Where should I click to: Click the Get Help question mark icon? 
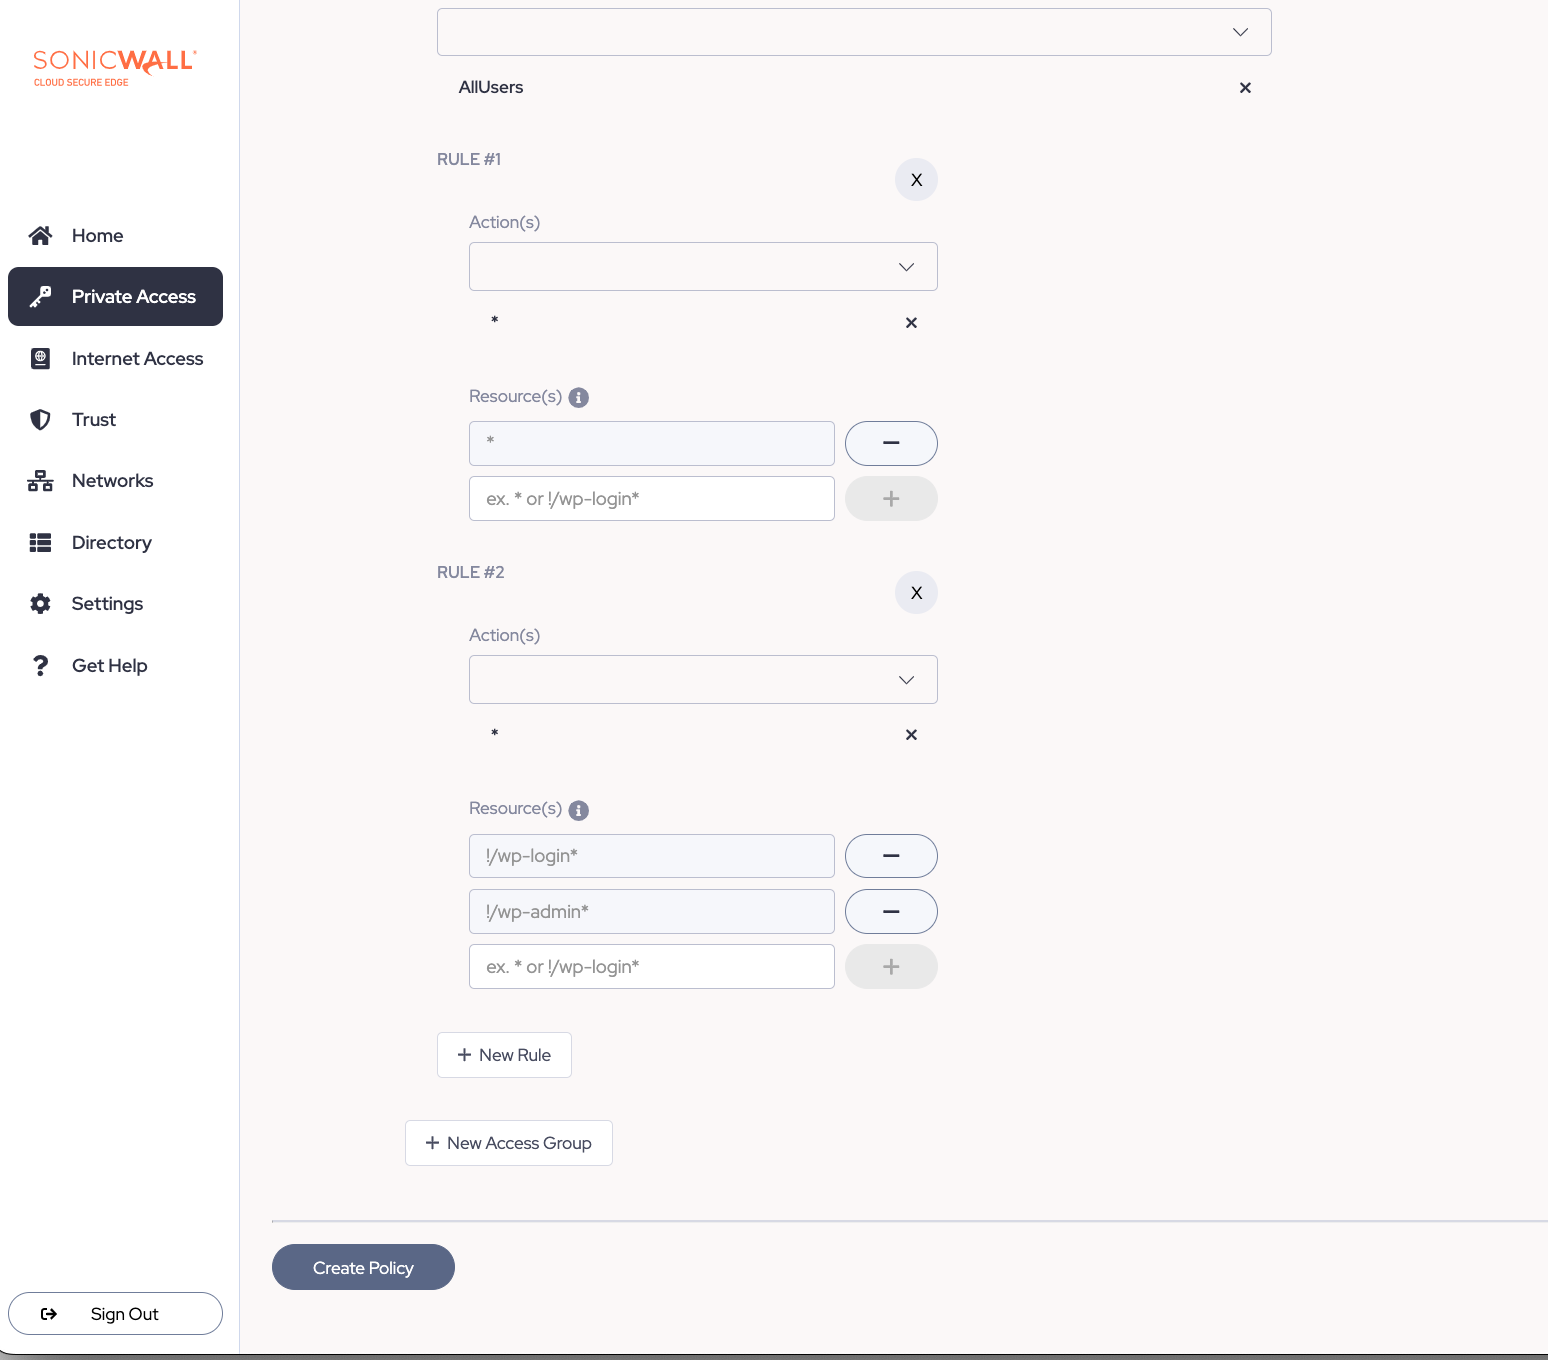click(x=40, y=666)
